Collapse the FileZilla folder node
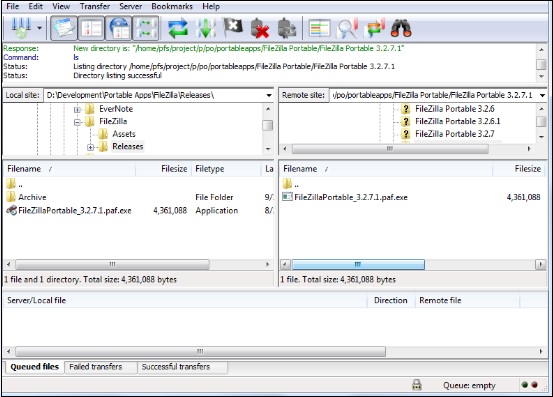This screenshot has width=553, height=397. coord(77,122)
